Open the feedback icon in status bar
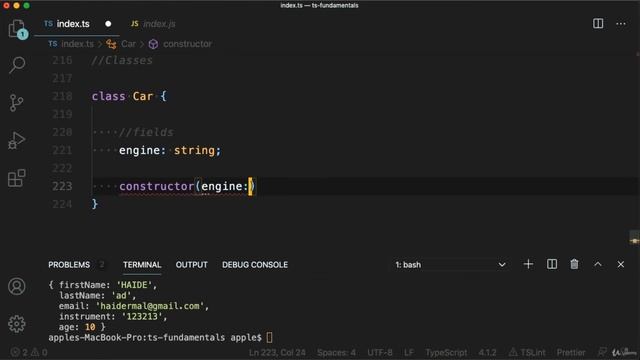 click(602, 352)
